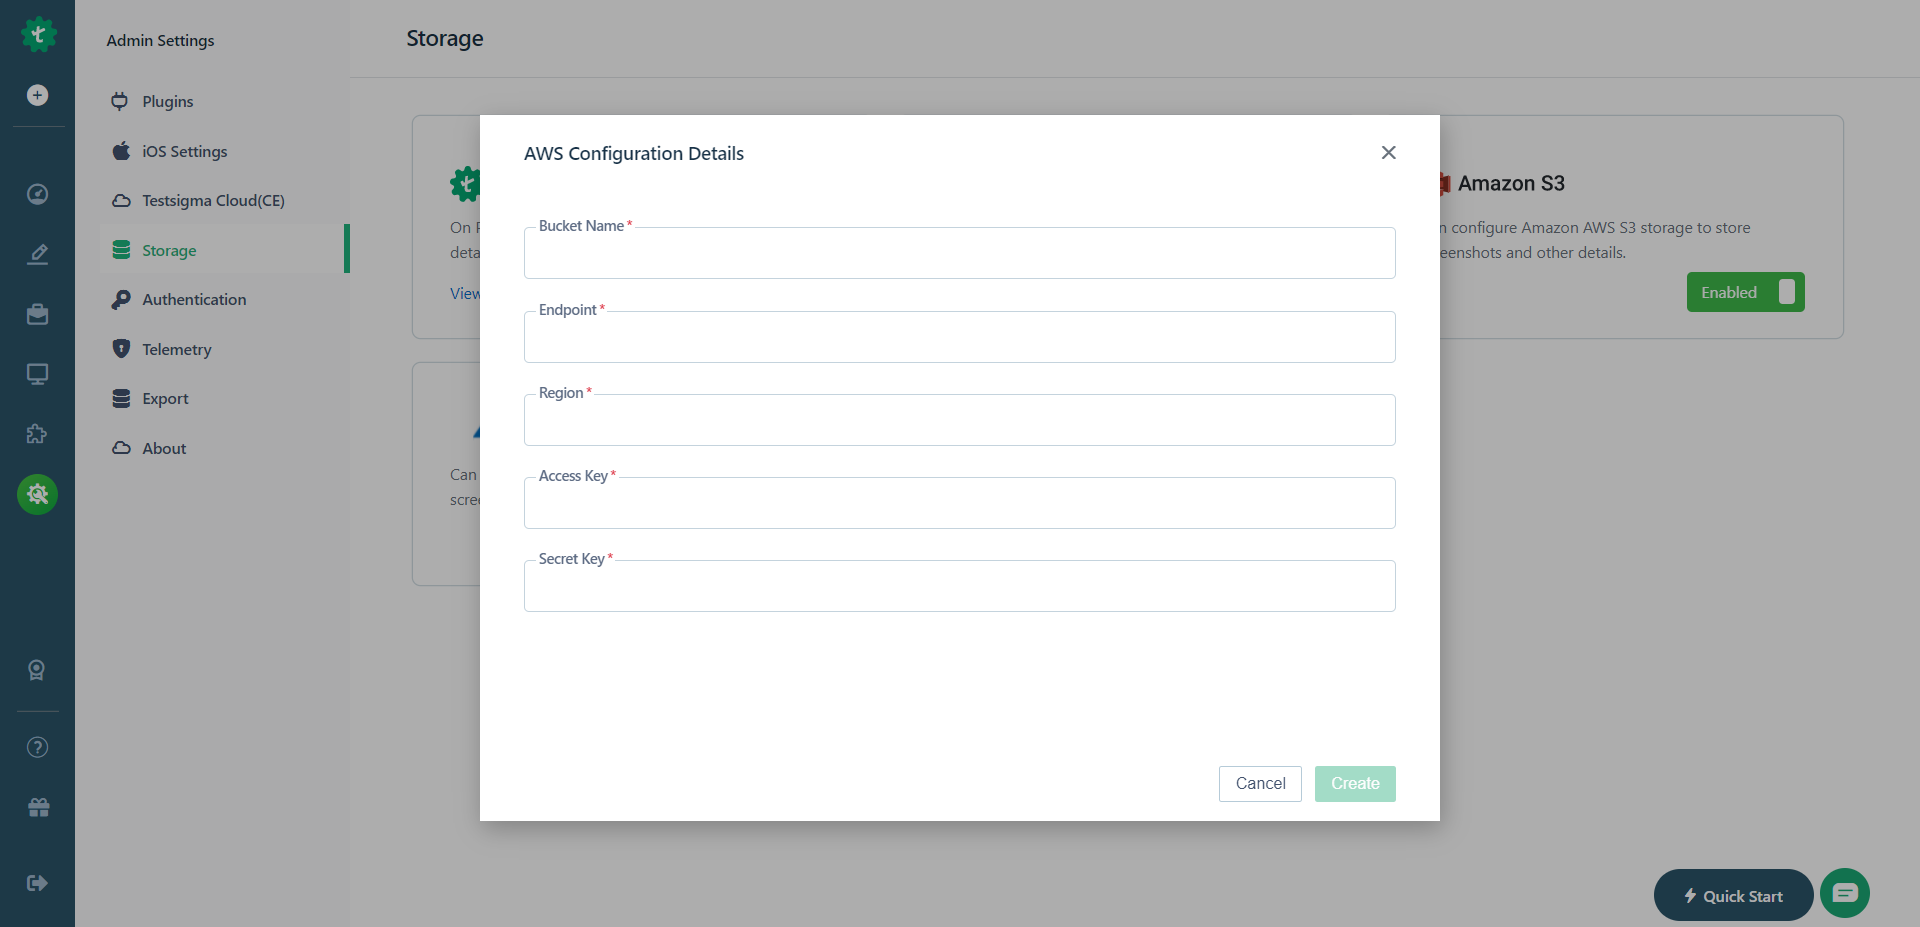Open the chat bubble support icon
This screenshot has height=927, width=1920.
pos(1845,893)
